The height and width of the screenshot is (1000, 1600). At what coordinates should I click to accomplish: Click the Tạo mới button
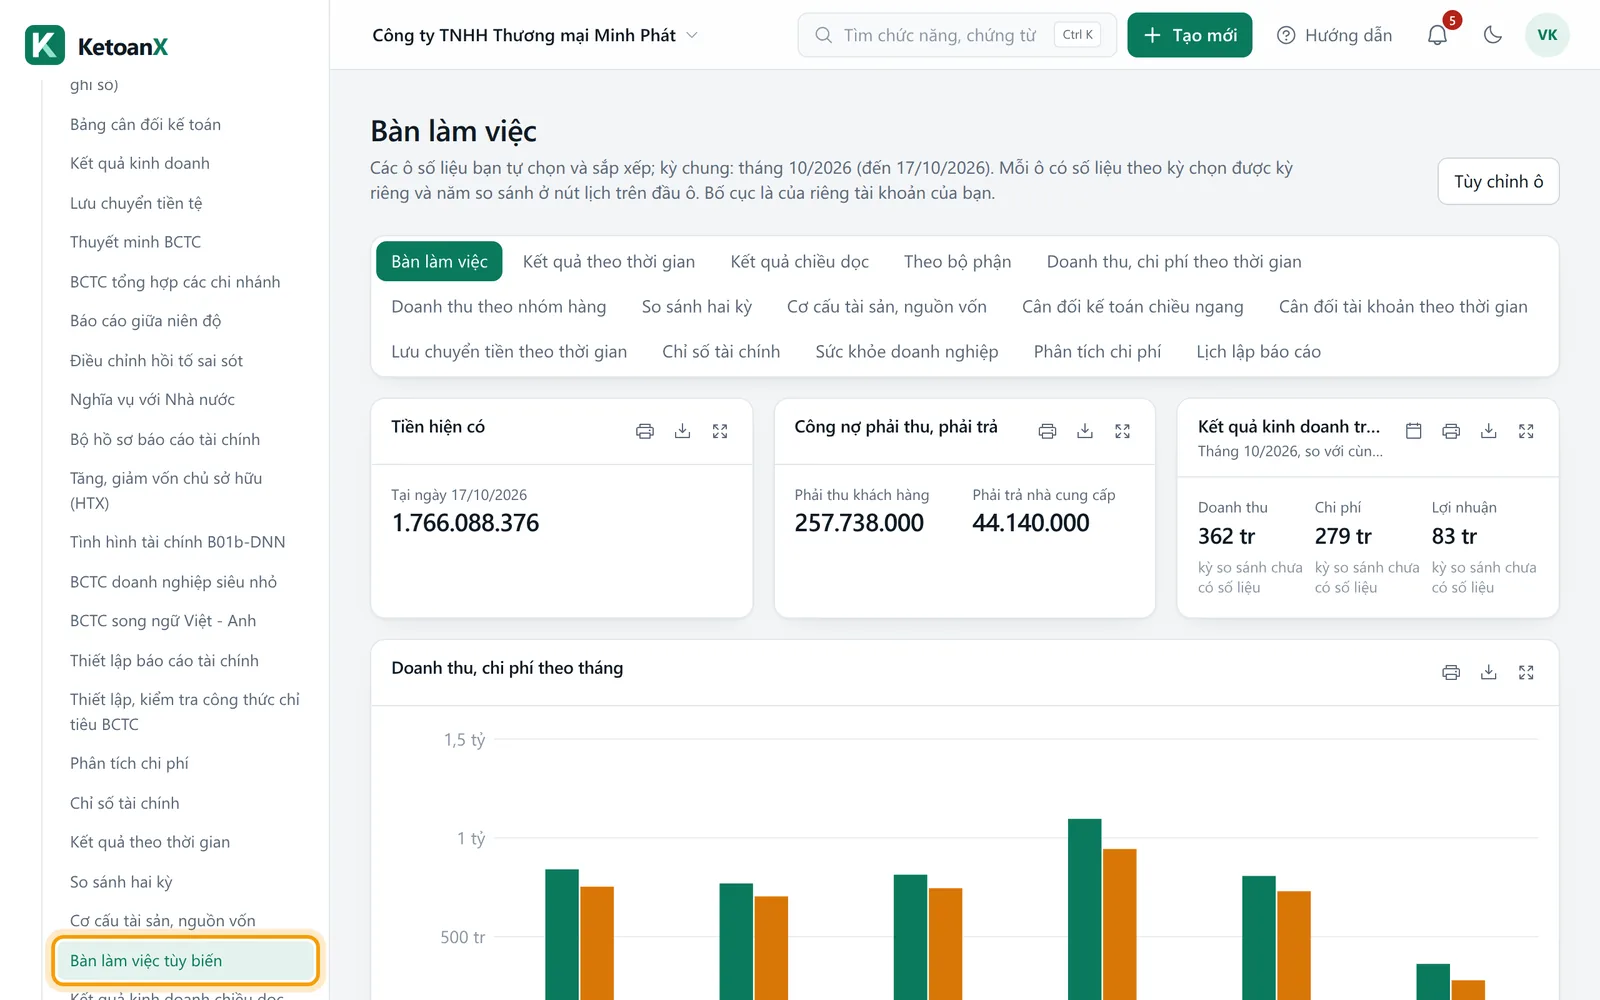point(1190,35)
